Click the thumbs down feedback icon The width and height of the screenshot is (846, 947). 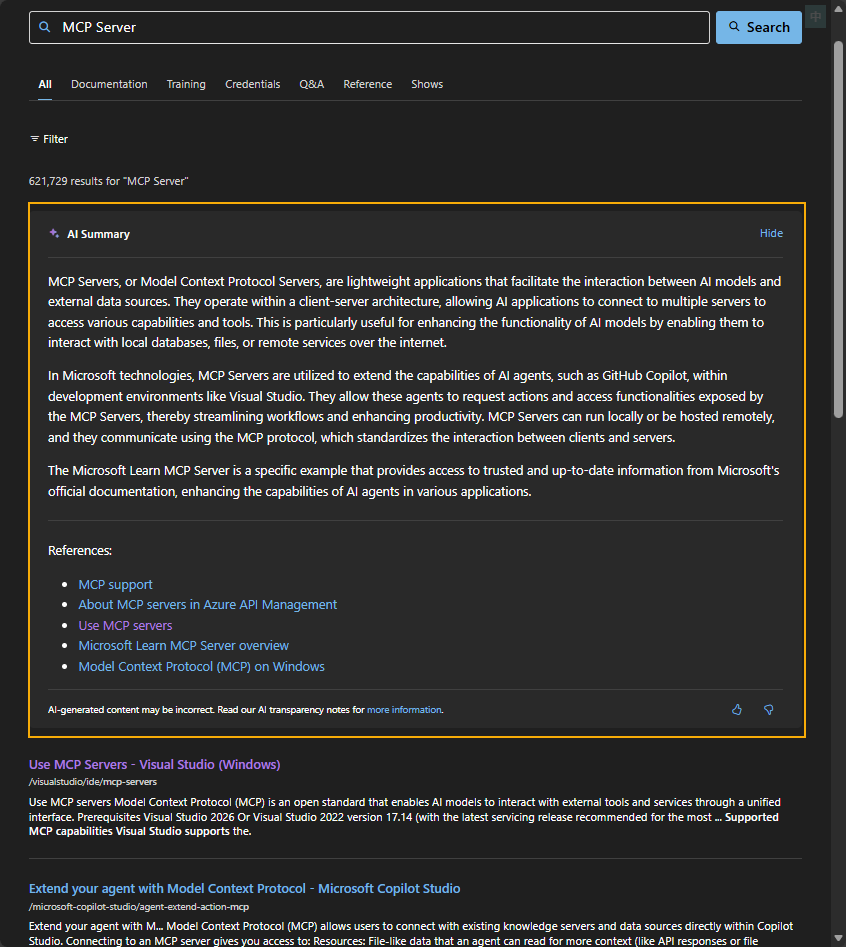click(768, 710)
